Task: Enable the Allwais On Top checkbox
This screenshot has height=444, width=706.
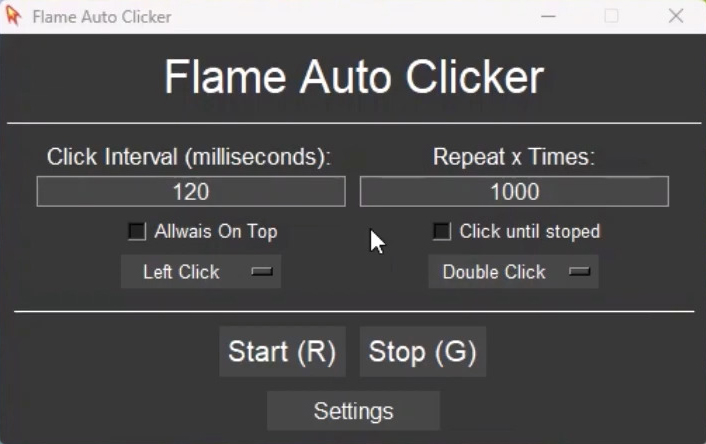Action: pos(136,231)
